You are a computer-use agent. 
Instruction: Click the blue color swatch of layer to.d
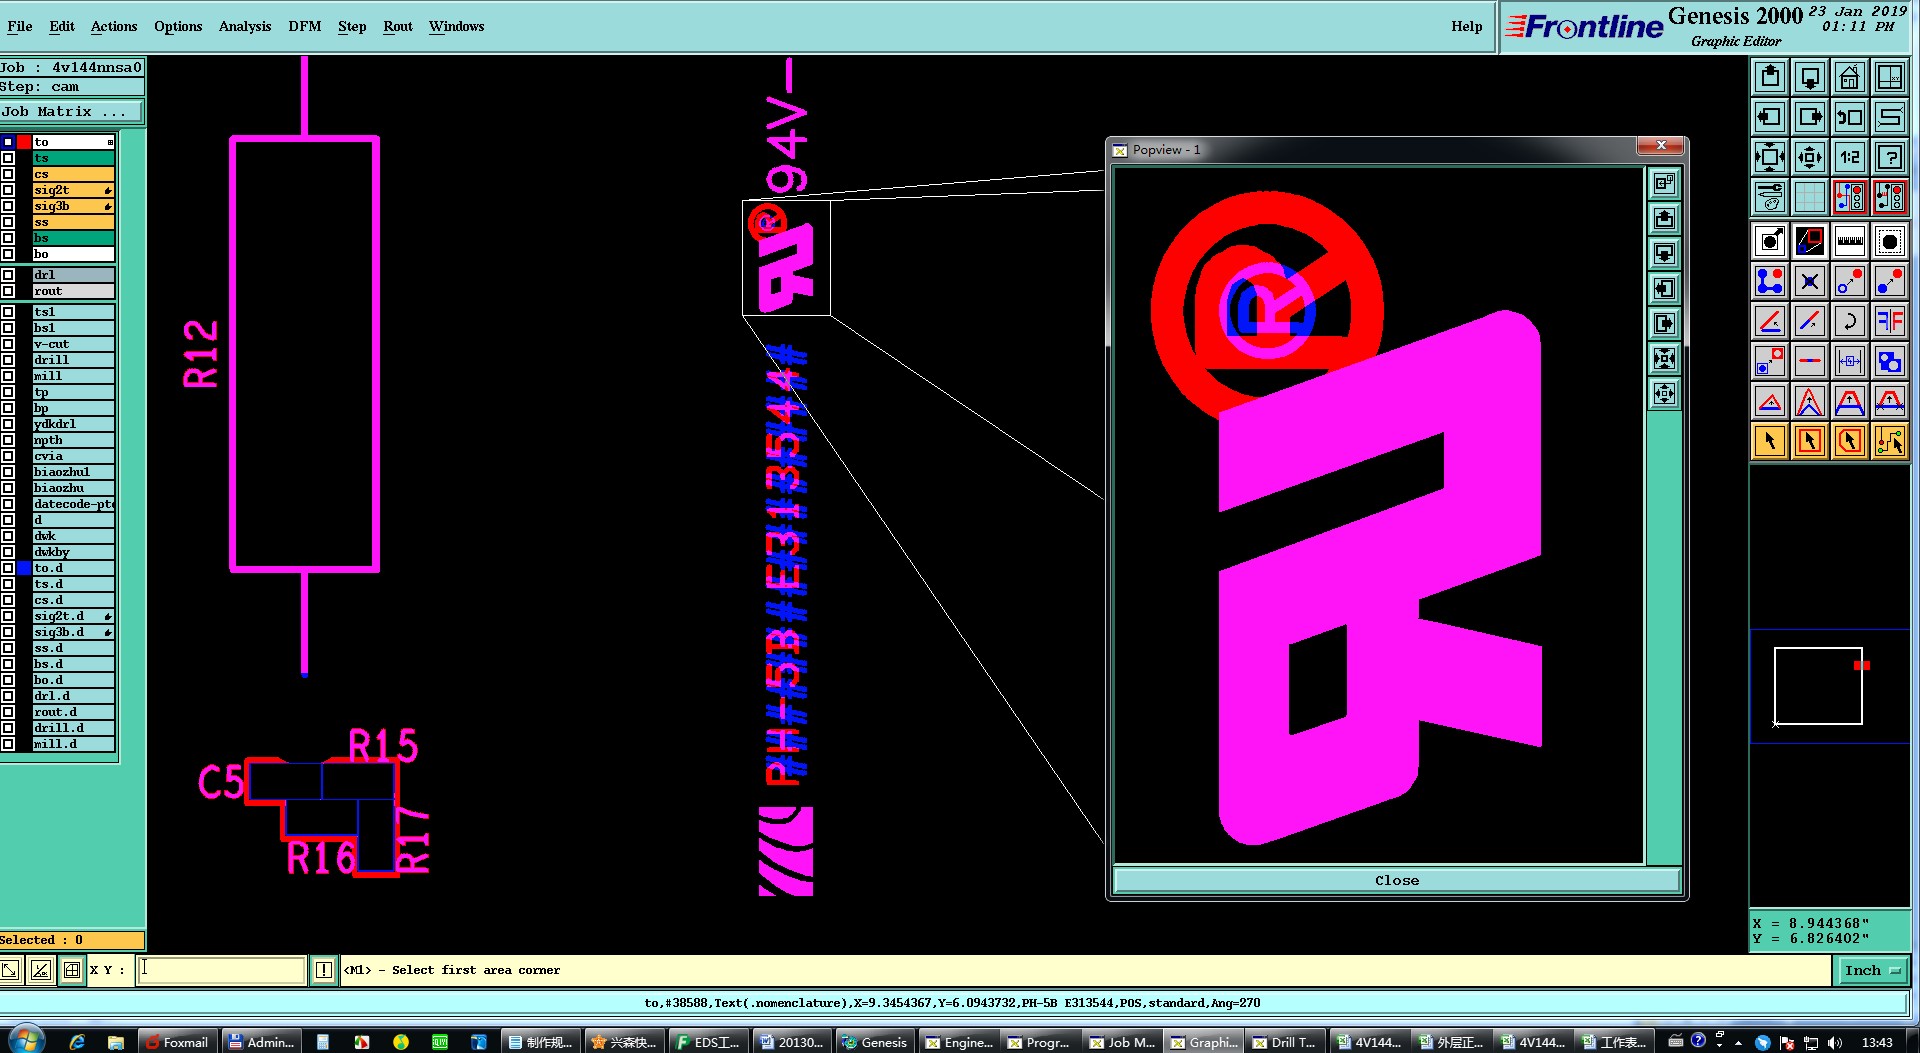point(24,568)
